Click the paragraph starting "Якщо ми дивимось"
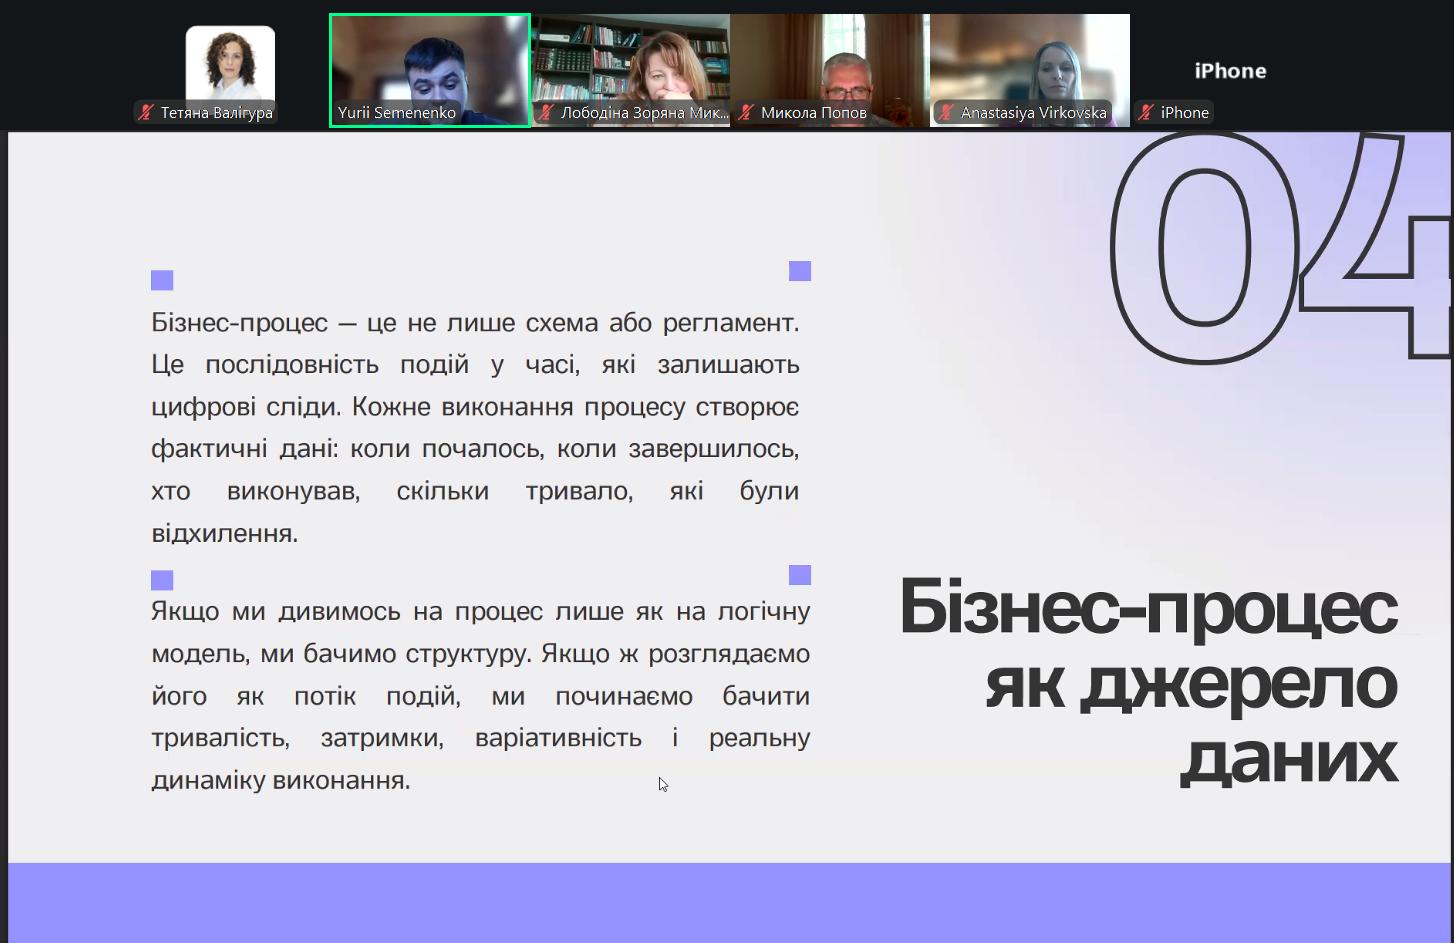The image size is (1454, 943). (x=480, y=695)
